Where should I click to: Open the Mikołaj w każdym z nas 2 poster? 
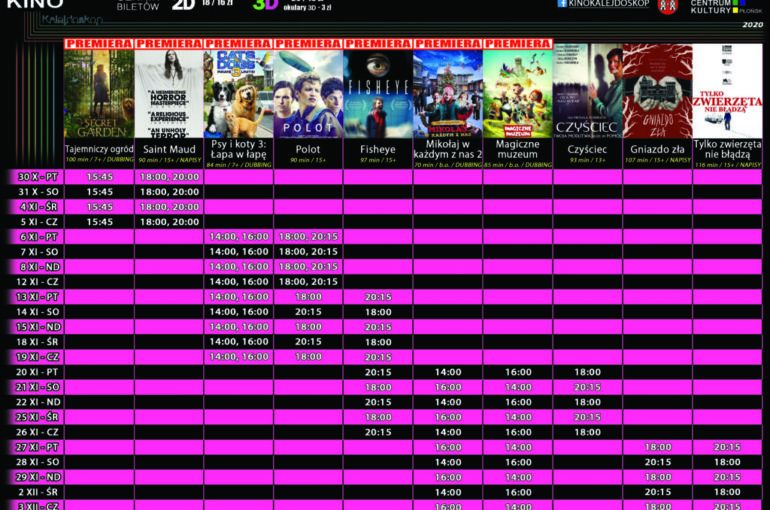point(448,94)
